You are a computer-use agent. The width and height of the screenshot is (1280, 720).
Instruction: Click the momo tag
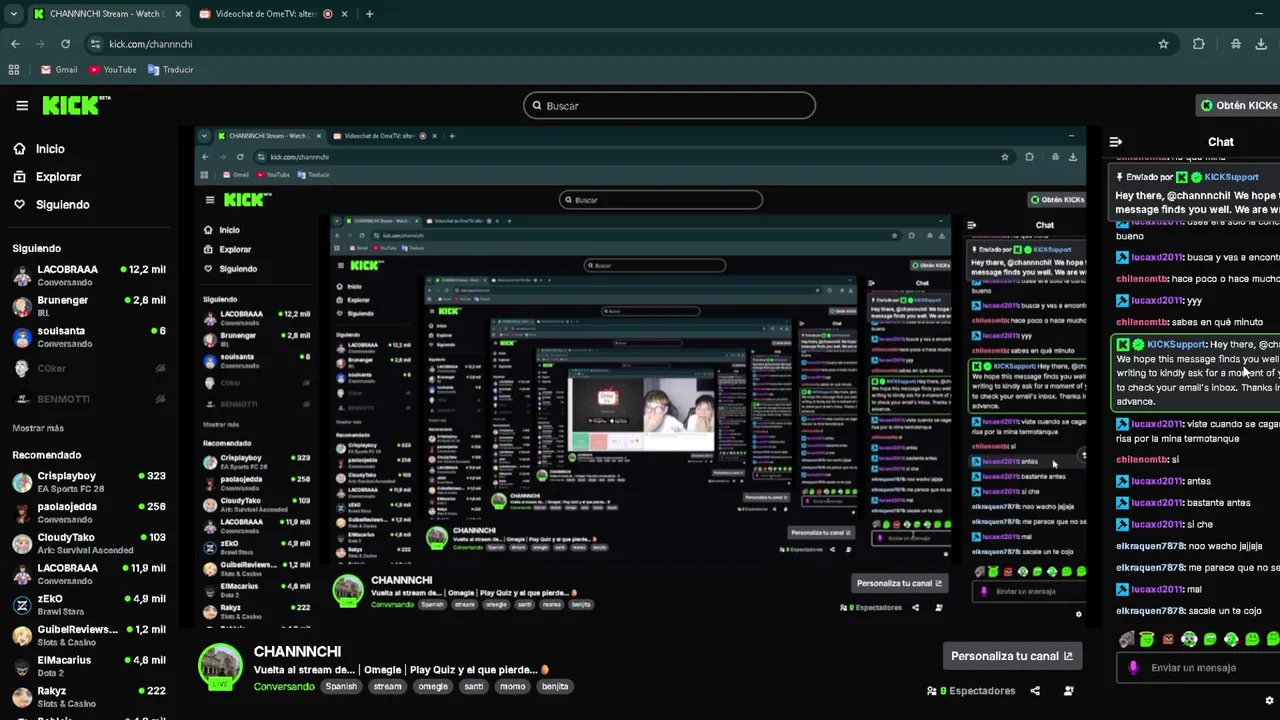(513, 687)
